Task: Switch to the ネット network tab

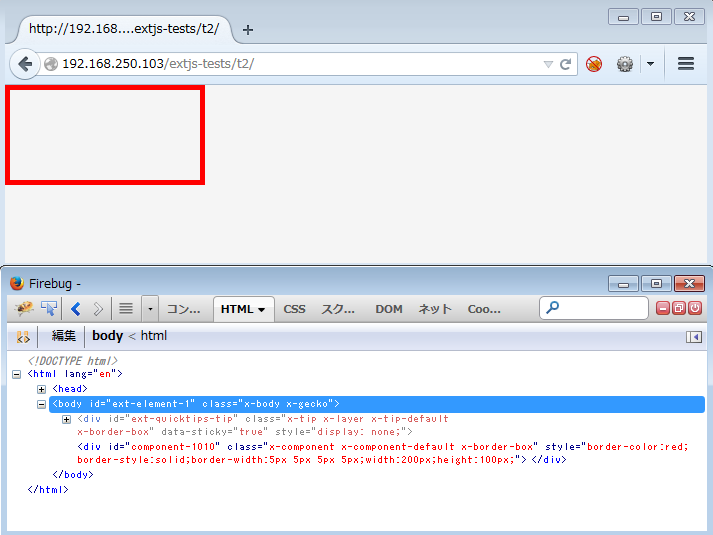Action: point(435,309)
